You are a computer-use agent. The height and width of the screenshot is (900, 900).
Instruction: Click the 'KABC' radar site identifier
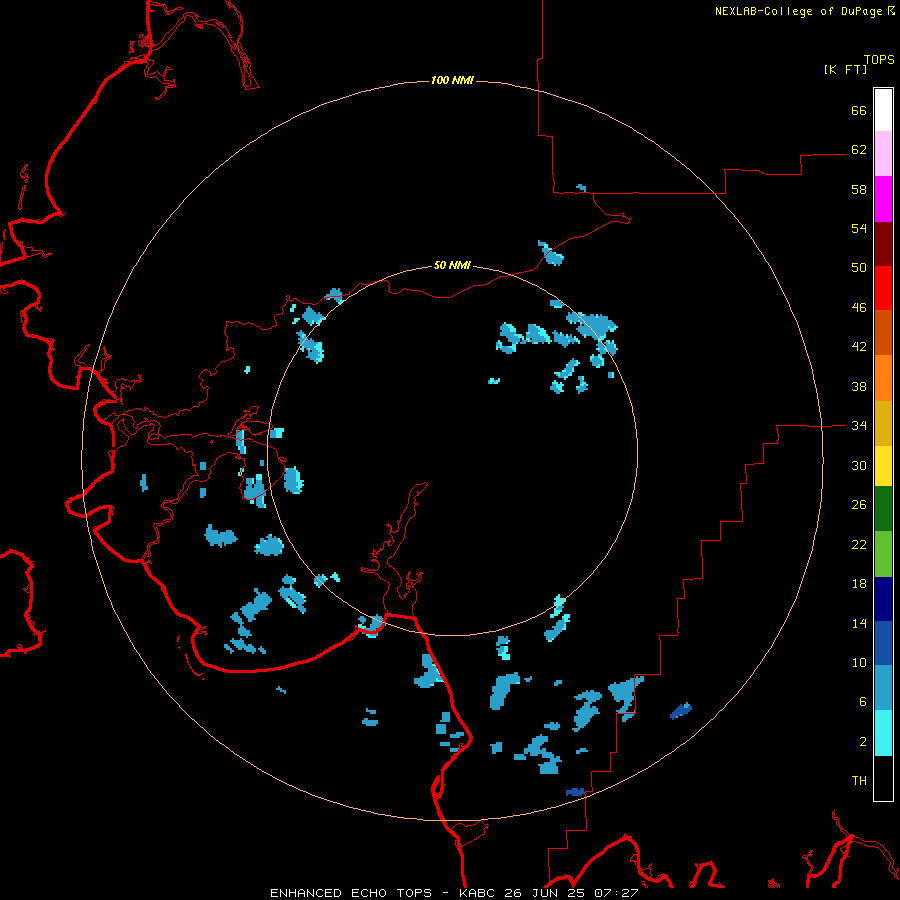479,893
